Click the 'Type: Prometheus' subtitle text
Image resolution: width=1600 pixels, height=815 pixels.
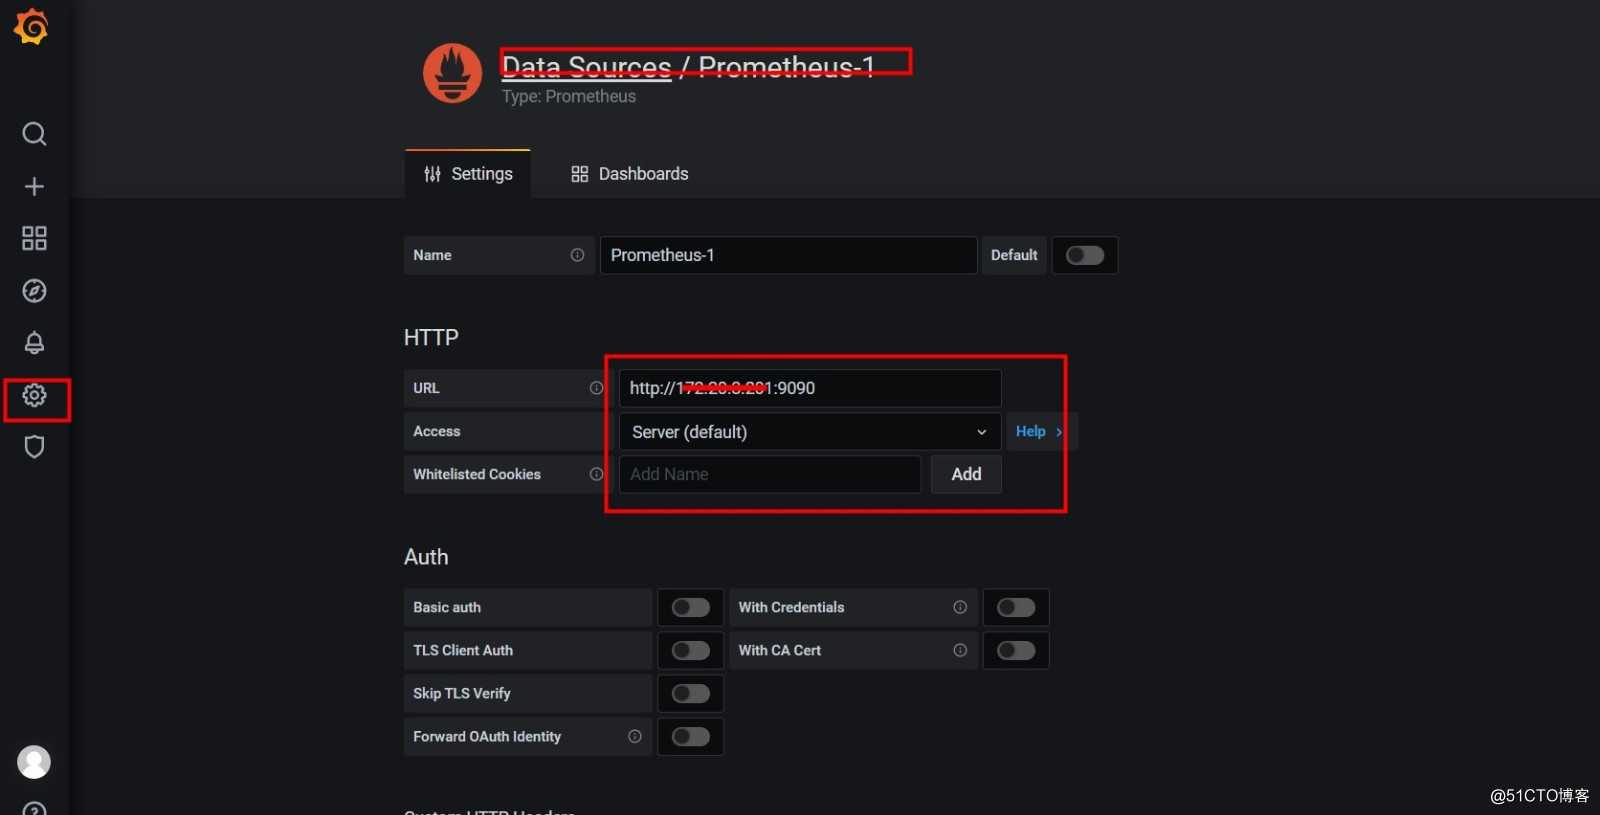tap(569, 96)
